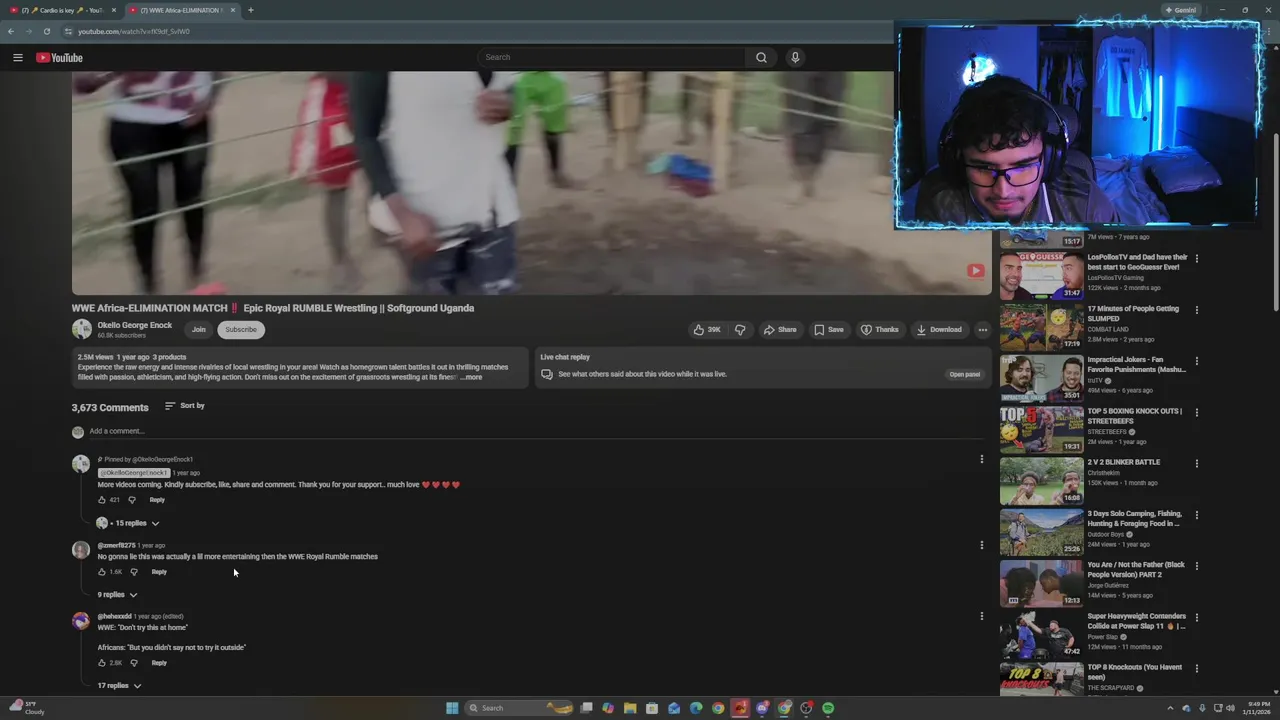Expand the 9 replies thread

click(117, 595)
